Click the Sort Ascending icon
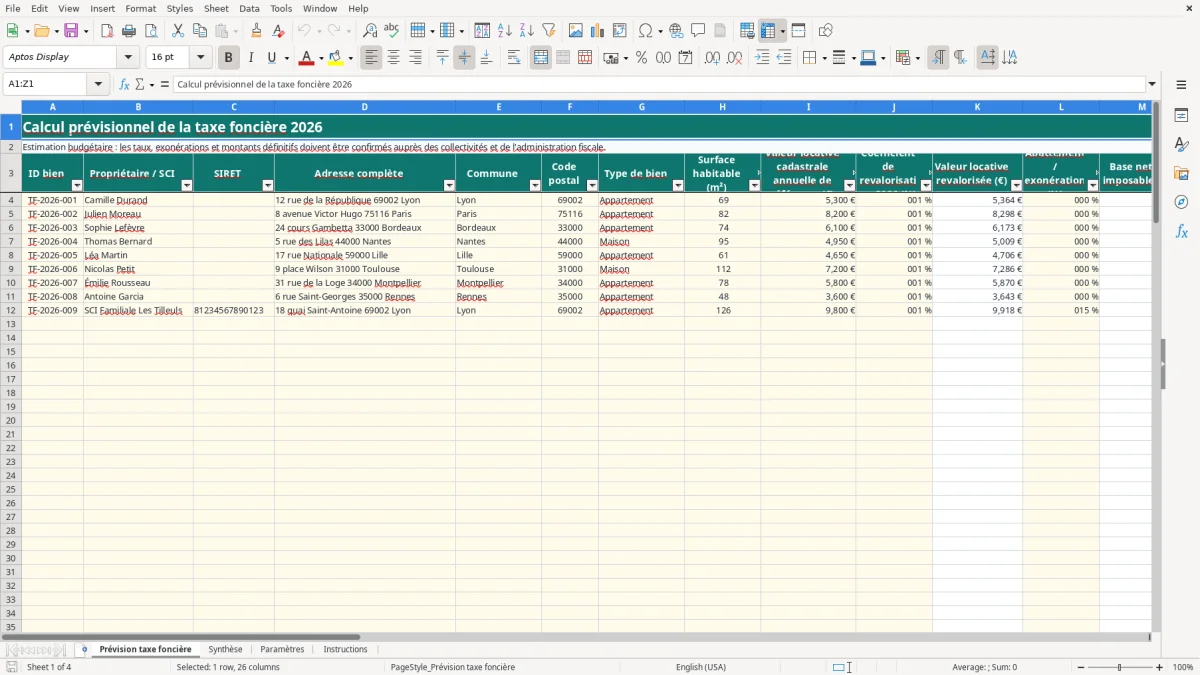 [504, 31]
